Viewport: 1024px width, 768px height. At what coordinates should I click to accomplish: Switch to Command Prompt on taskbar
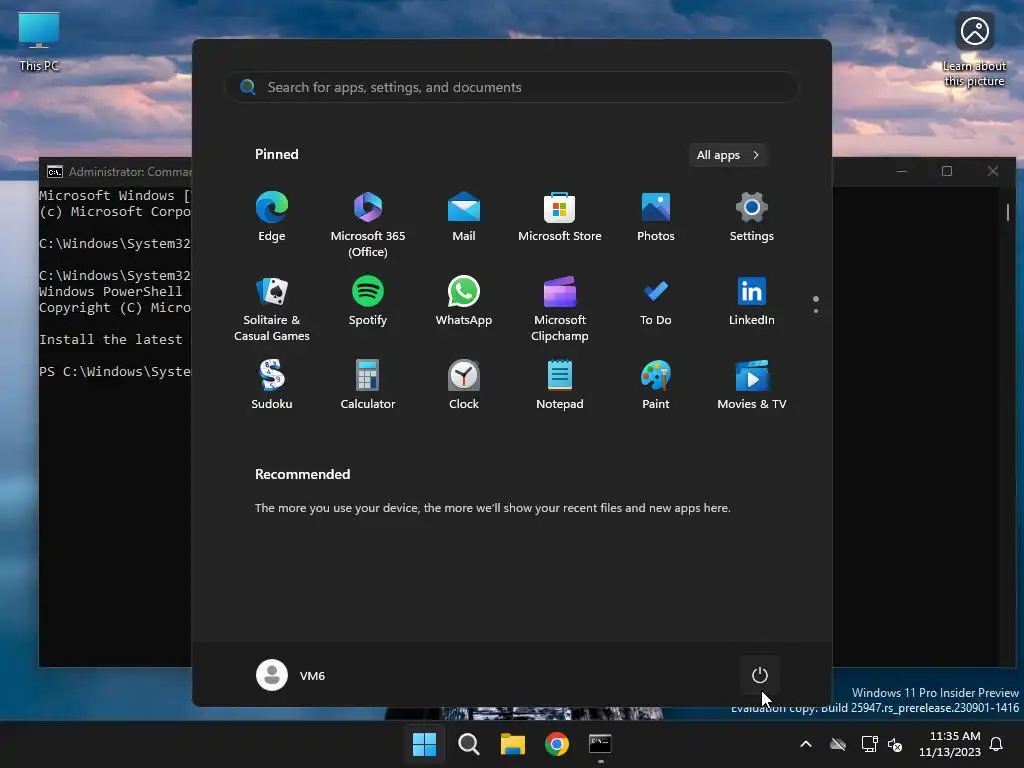tap(600, 744)
